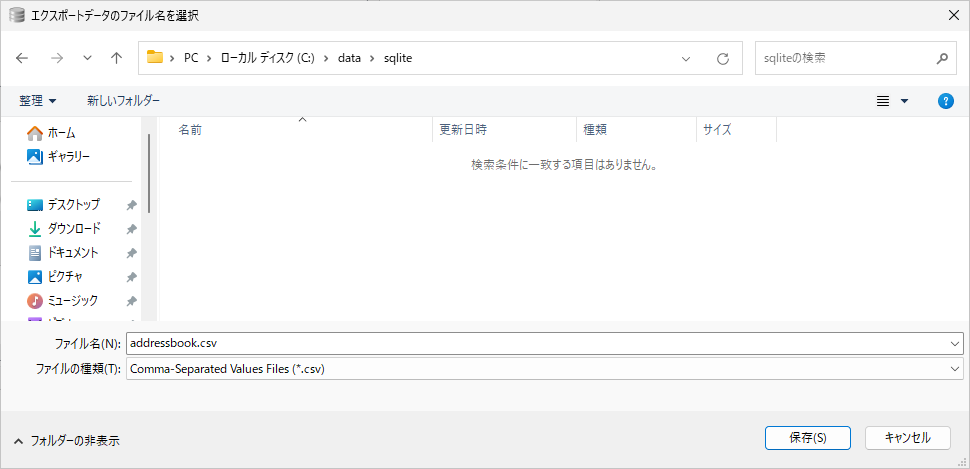Open the 整理 menu

(38, 101)
